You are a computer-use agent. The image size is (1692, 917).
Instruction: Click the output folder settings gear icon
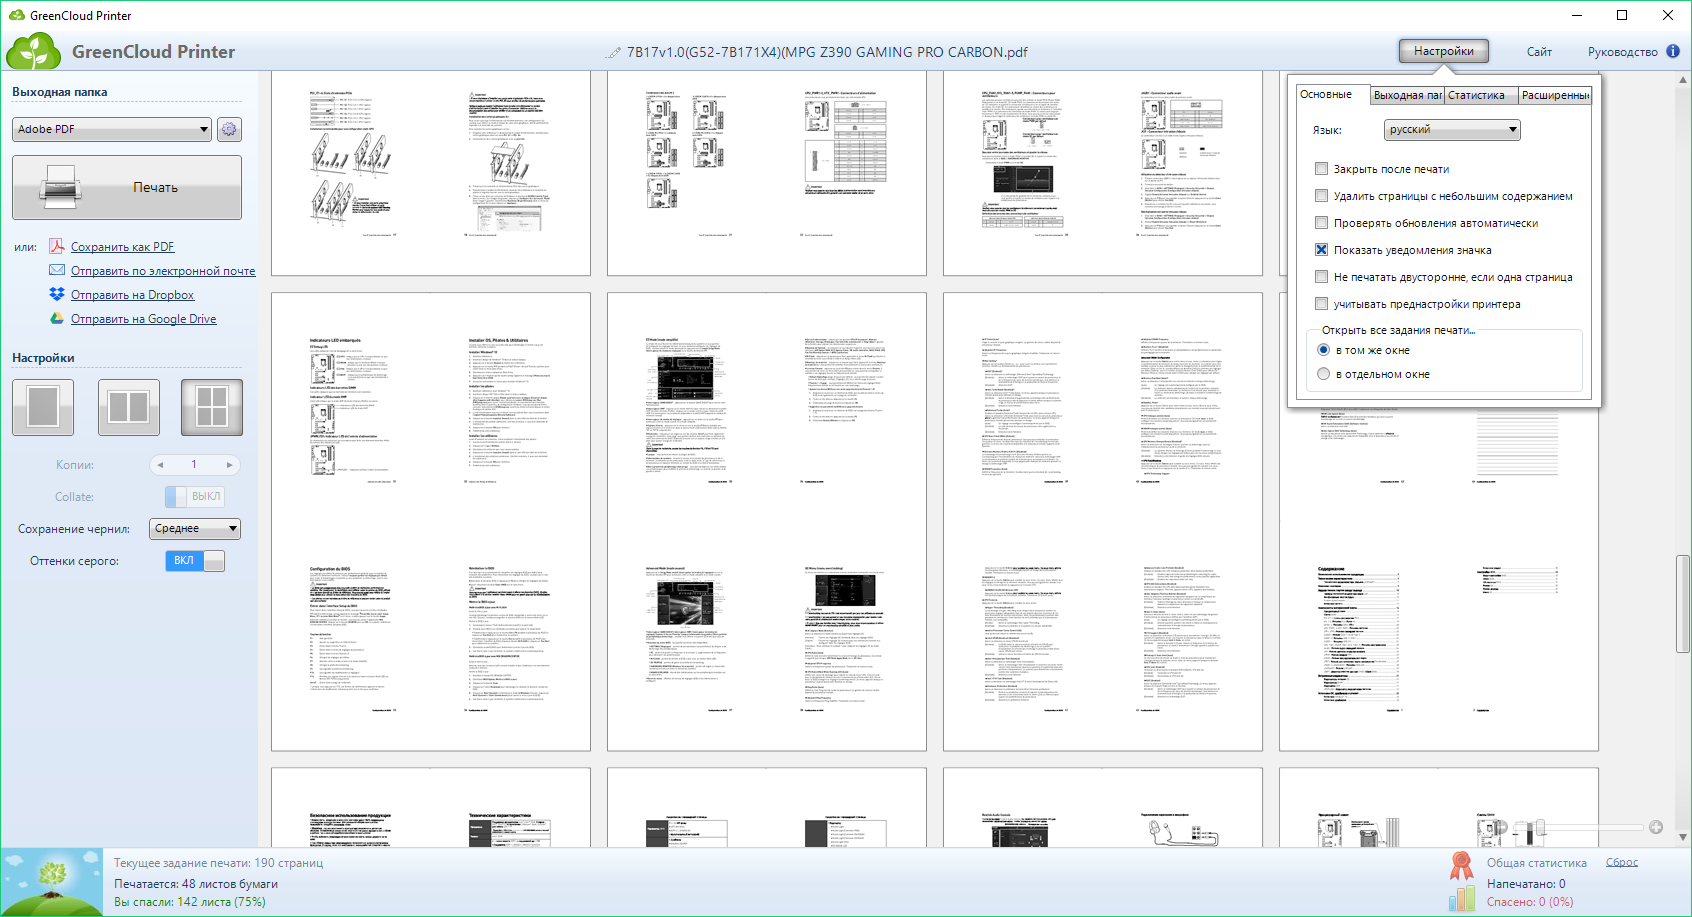tap(229, 129)
